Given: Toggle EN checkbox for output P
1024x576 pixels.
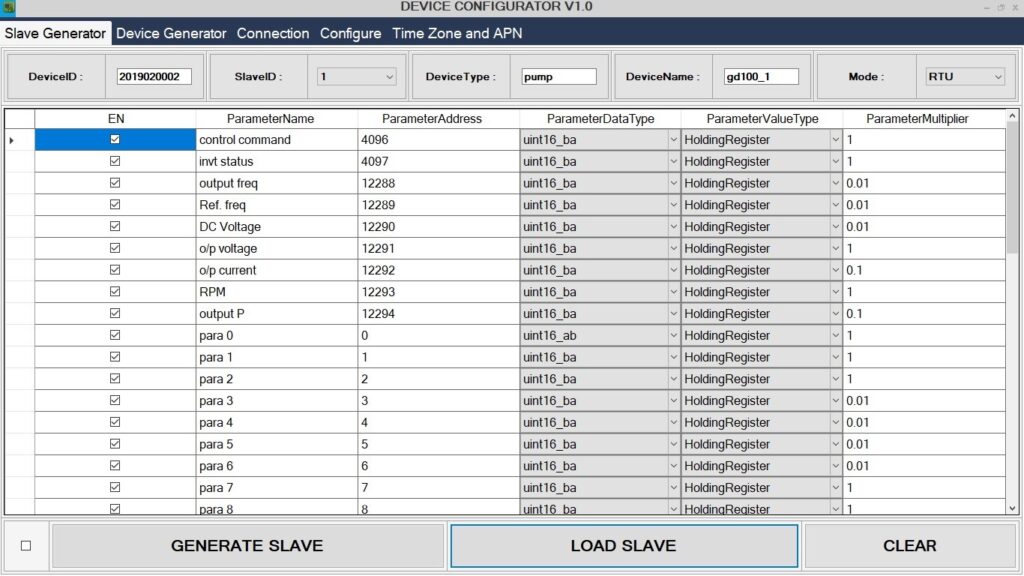Looking at the screenshot, I should click(115, 313).
